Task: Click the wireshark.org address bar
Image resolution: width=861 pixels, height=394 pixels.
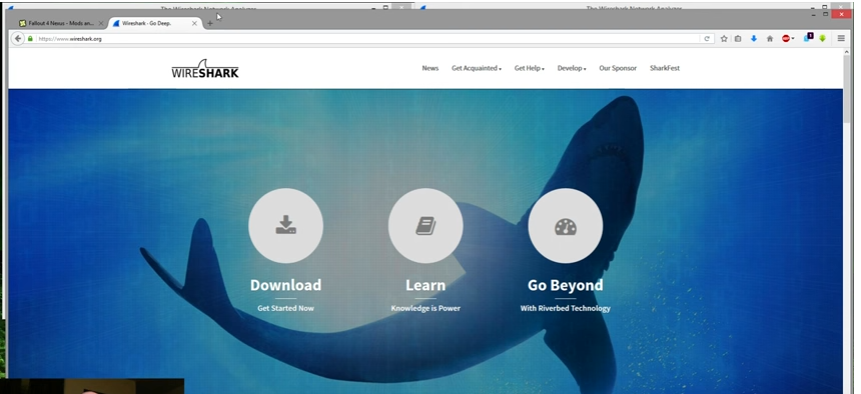Action: coord(368,39)
